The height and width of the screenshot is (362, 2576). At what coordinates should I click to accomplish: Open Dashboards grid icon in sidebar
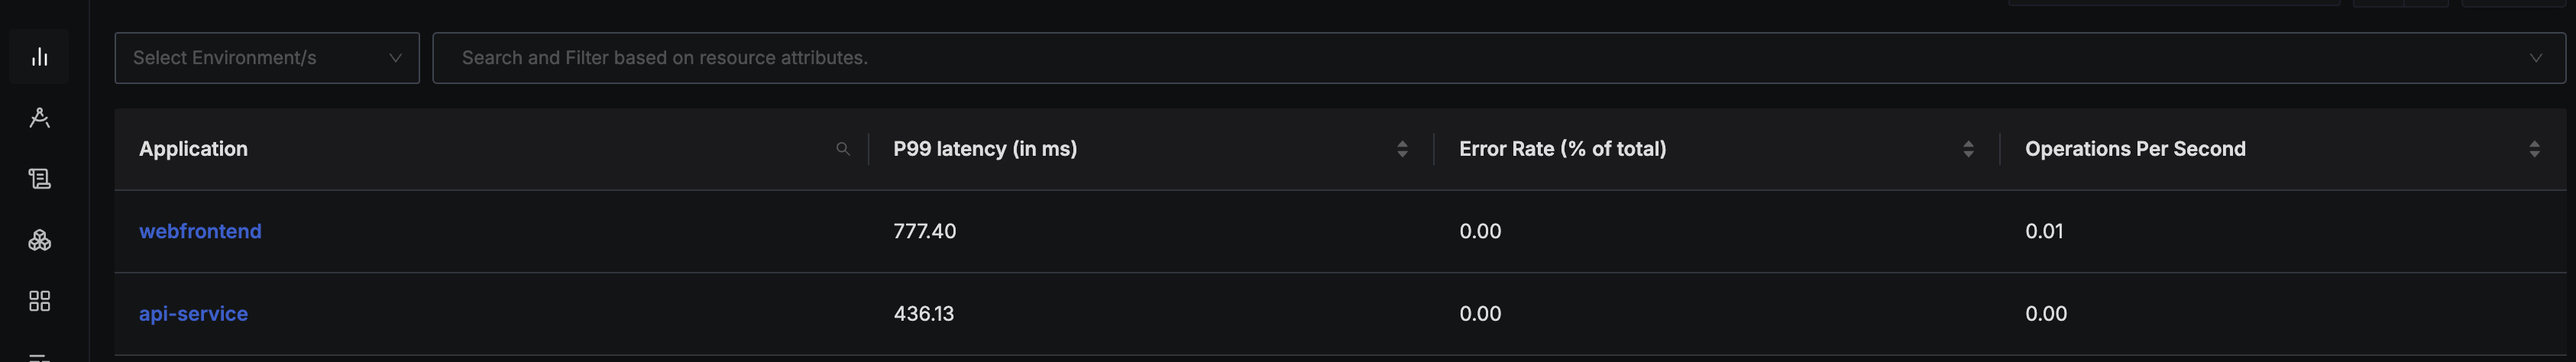[39, 301]
